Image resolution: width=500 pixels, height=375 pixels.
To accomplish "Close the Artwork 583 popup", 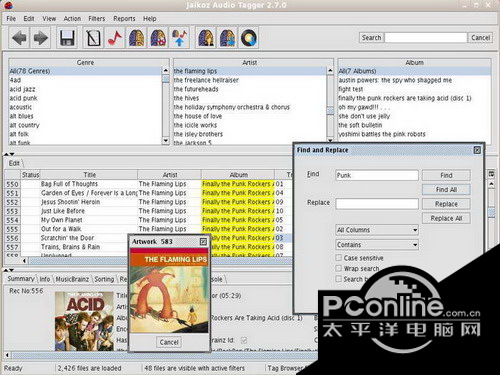I will 203,241.
